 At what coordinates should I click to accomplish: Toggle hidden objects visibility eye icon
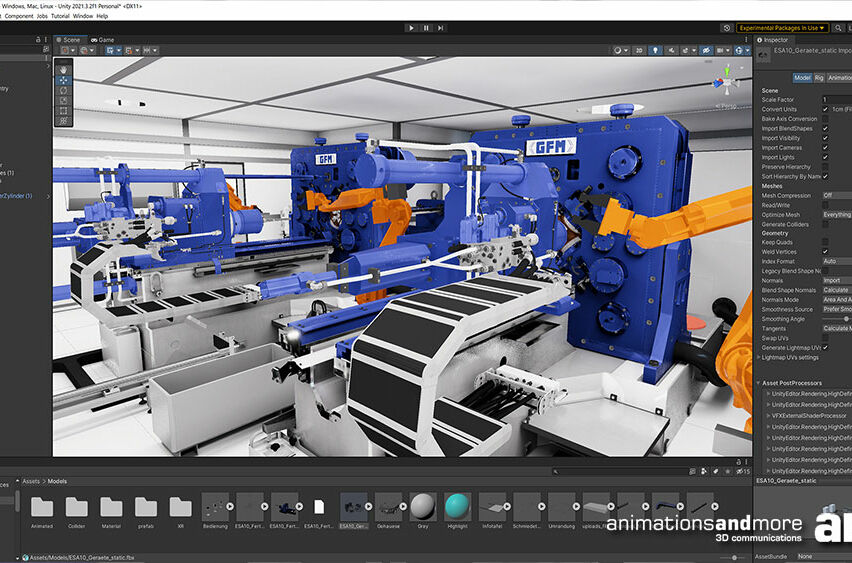706,50
